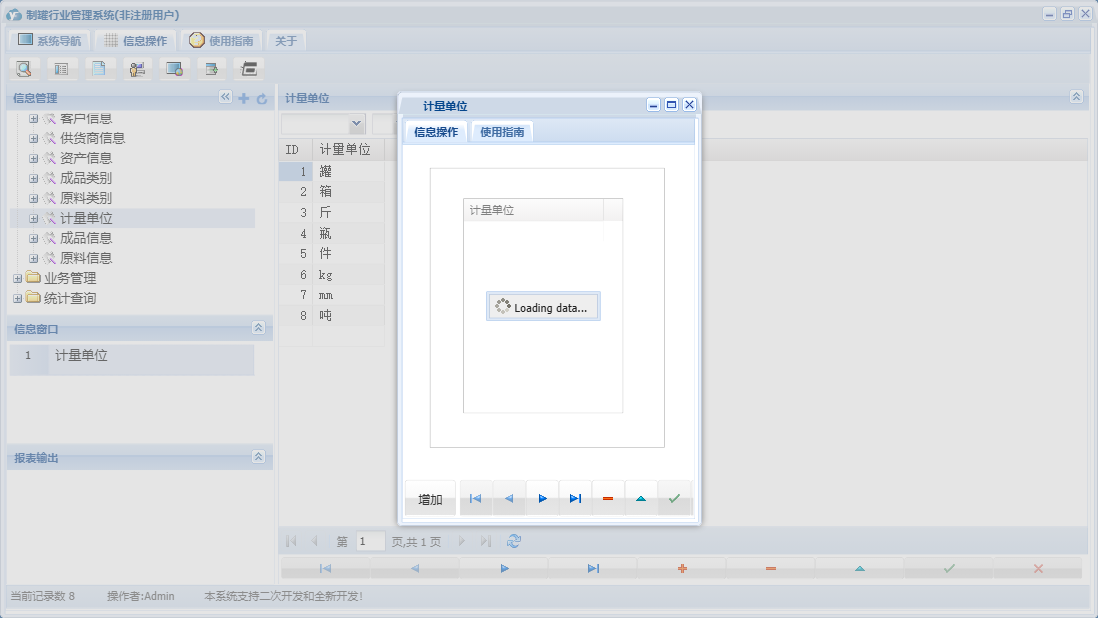This screenshot has height=618, width=1098.
Task: Select 资产信息 in the tree
Action: [x=86, y=158]
